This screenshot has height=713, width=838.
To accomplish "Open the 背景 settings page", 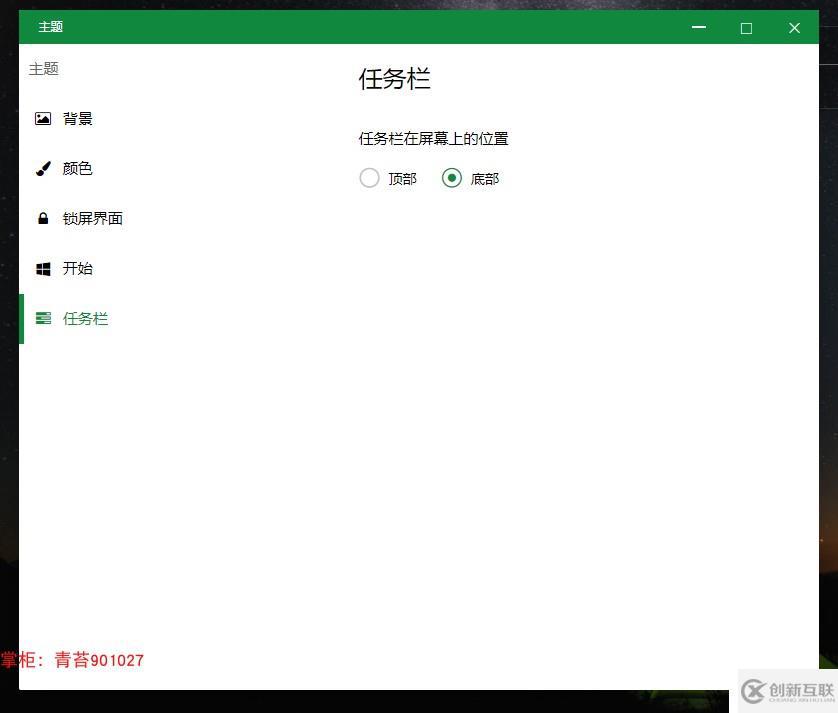I will click(77, 119).
